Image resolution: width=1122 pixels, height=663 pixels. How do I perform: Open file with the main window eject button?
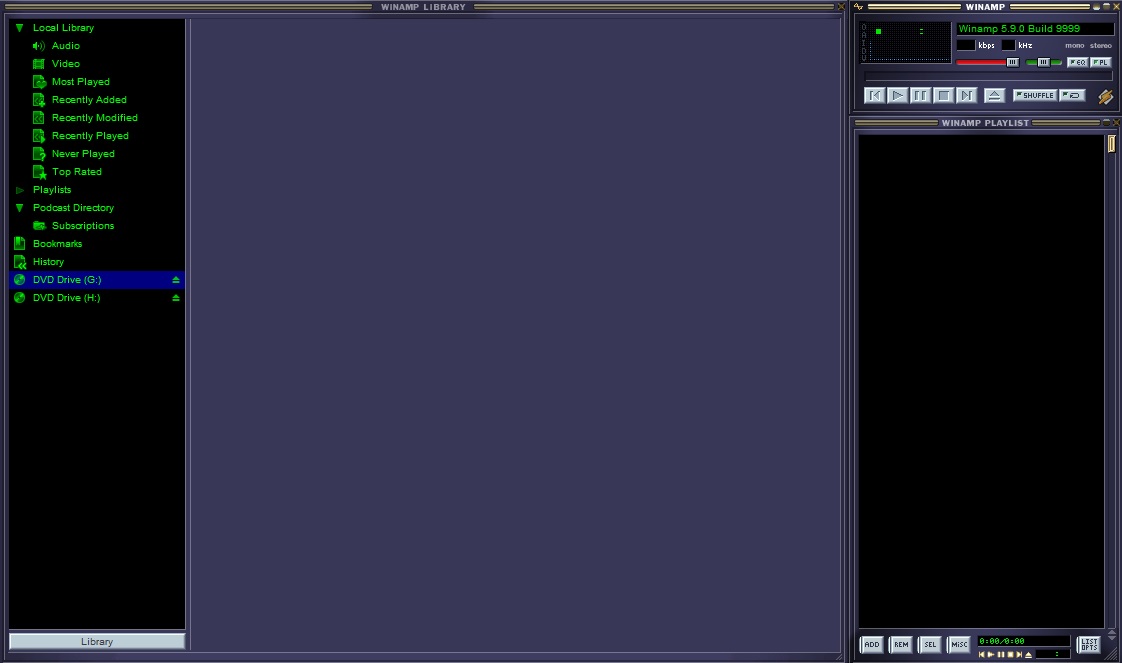click(994, 95)
